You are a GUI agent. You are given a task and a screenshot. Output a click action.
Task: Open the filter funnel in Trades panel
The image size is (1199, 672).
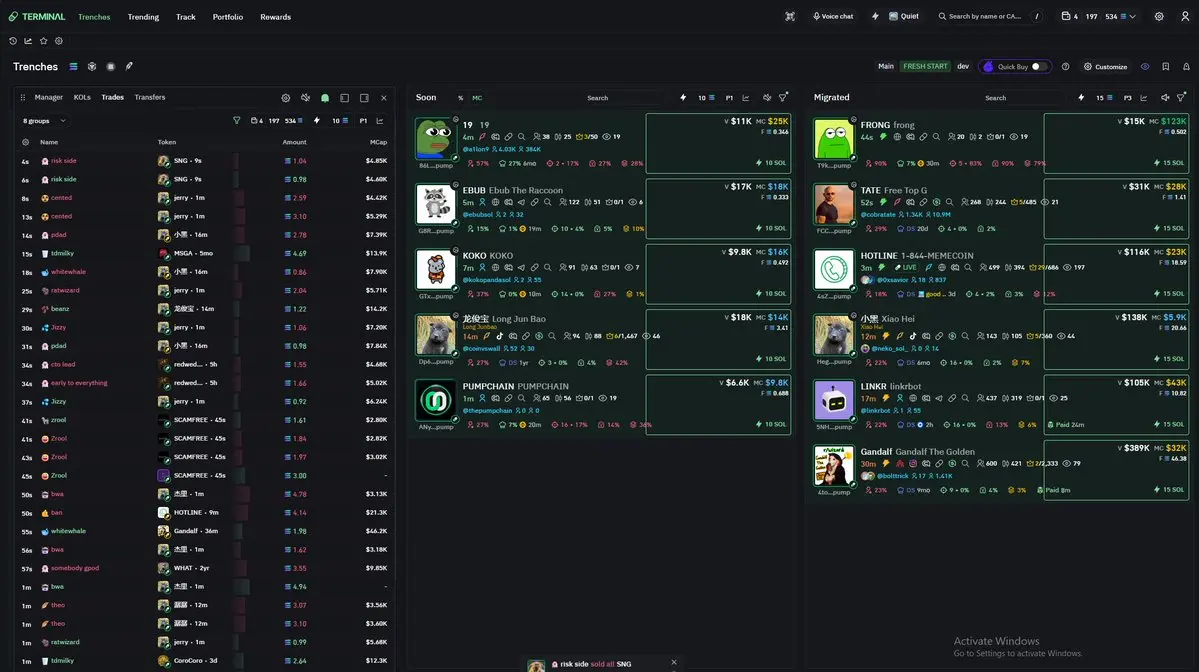(236, 121)
